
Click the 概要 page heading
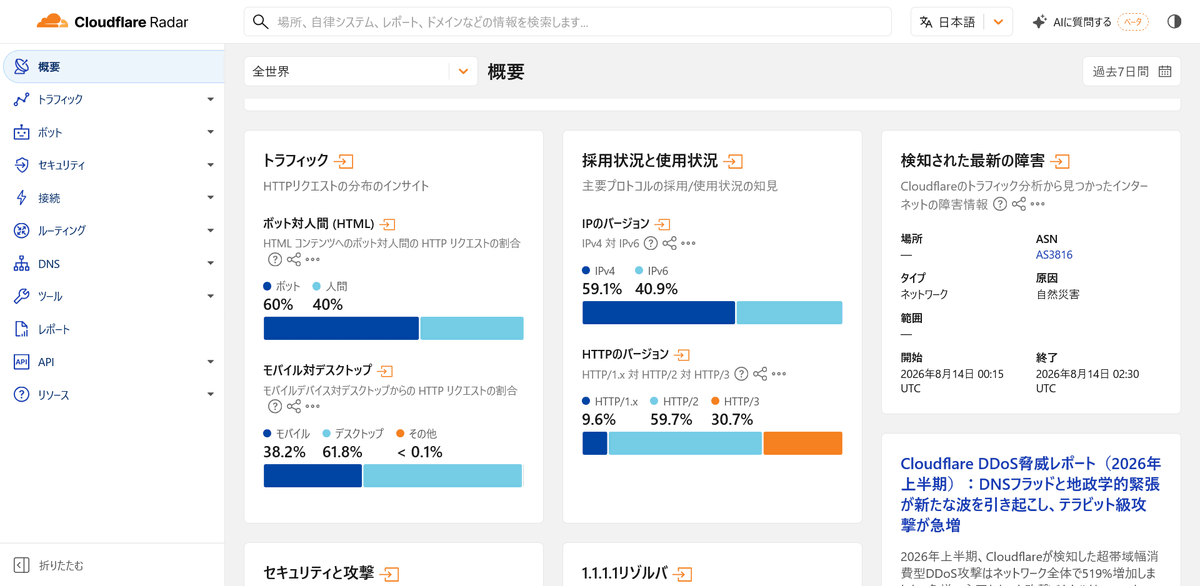point(506,71)
